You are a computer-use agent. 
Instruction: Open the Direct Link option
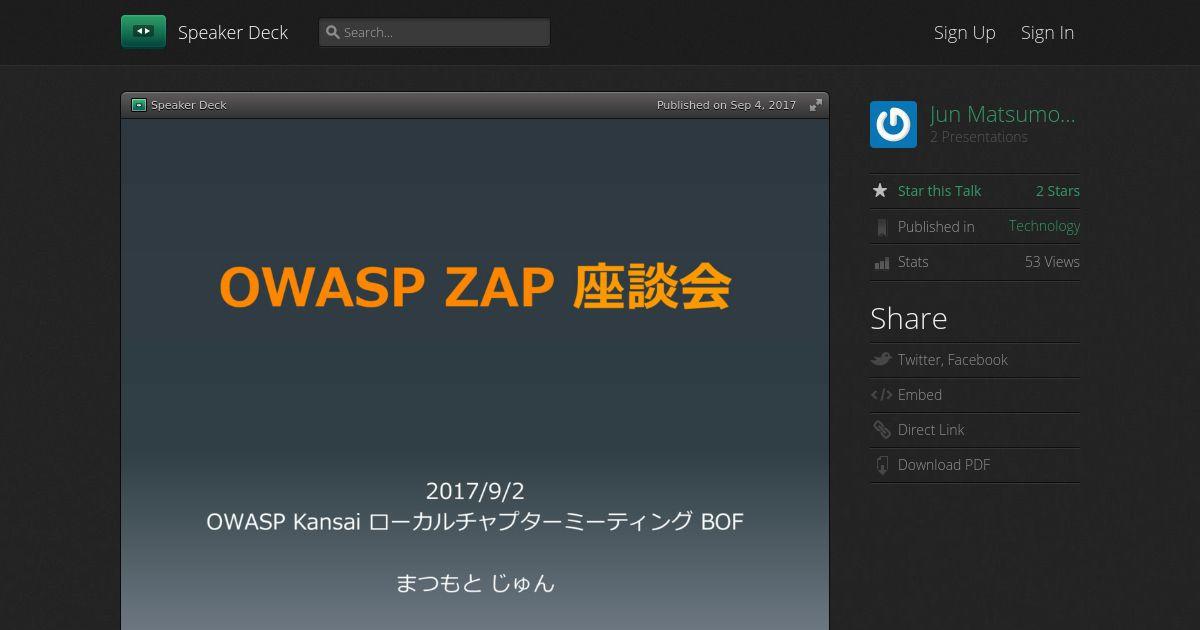(931, 430)
